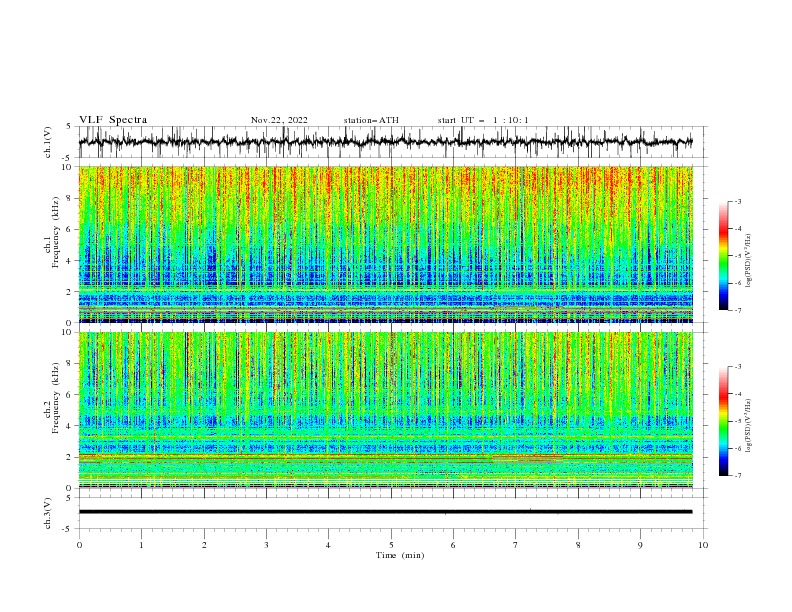Click the 'ch.1(V)' waveform axis label
This screenshot has height=612, width=792.
[x=48, y=142]
